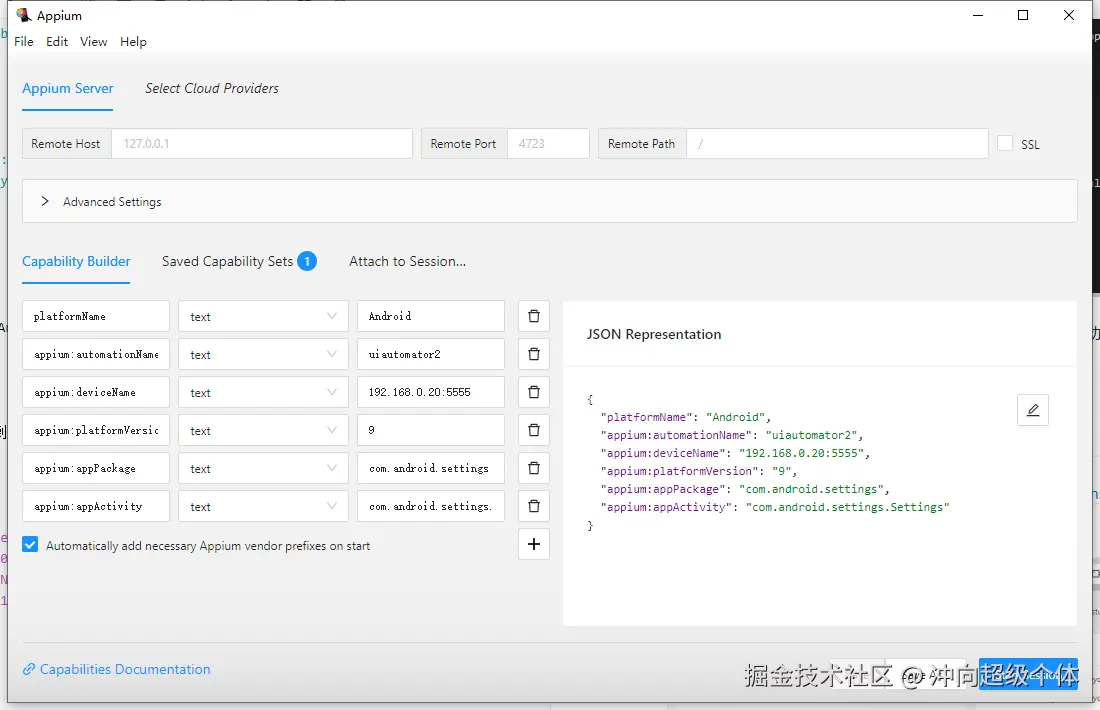The height and width of the screenshot is (710, 1100).
Task: Edit raw JSON with the pencil icon
Action: pyautogui.click(x=1033, y=410)
